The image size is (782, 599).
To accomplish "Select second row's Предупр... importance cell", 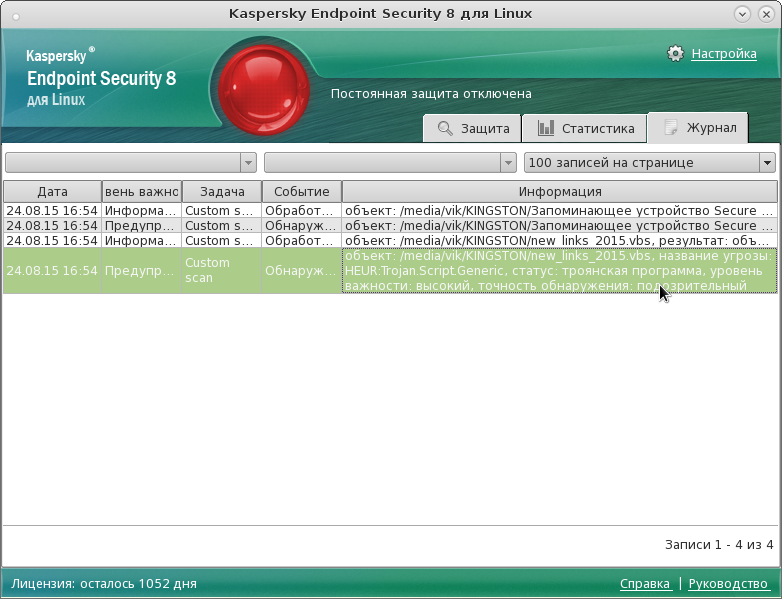I will tap(142, 225).
